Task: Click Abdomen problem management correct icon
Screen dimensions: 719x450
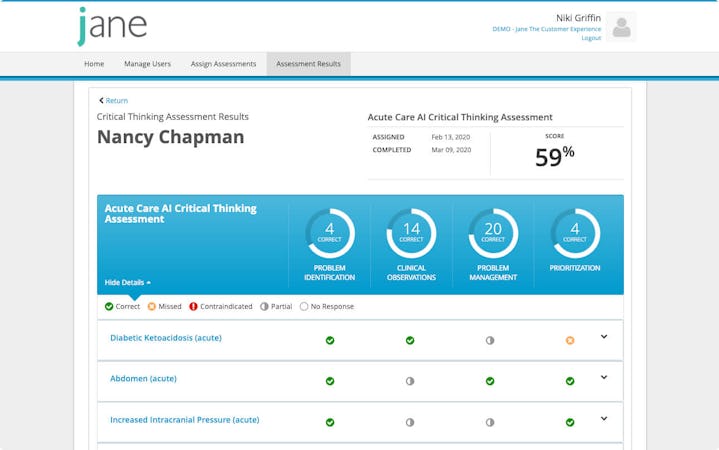Action: 490,381
